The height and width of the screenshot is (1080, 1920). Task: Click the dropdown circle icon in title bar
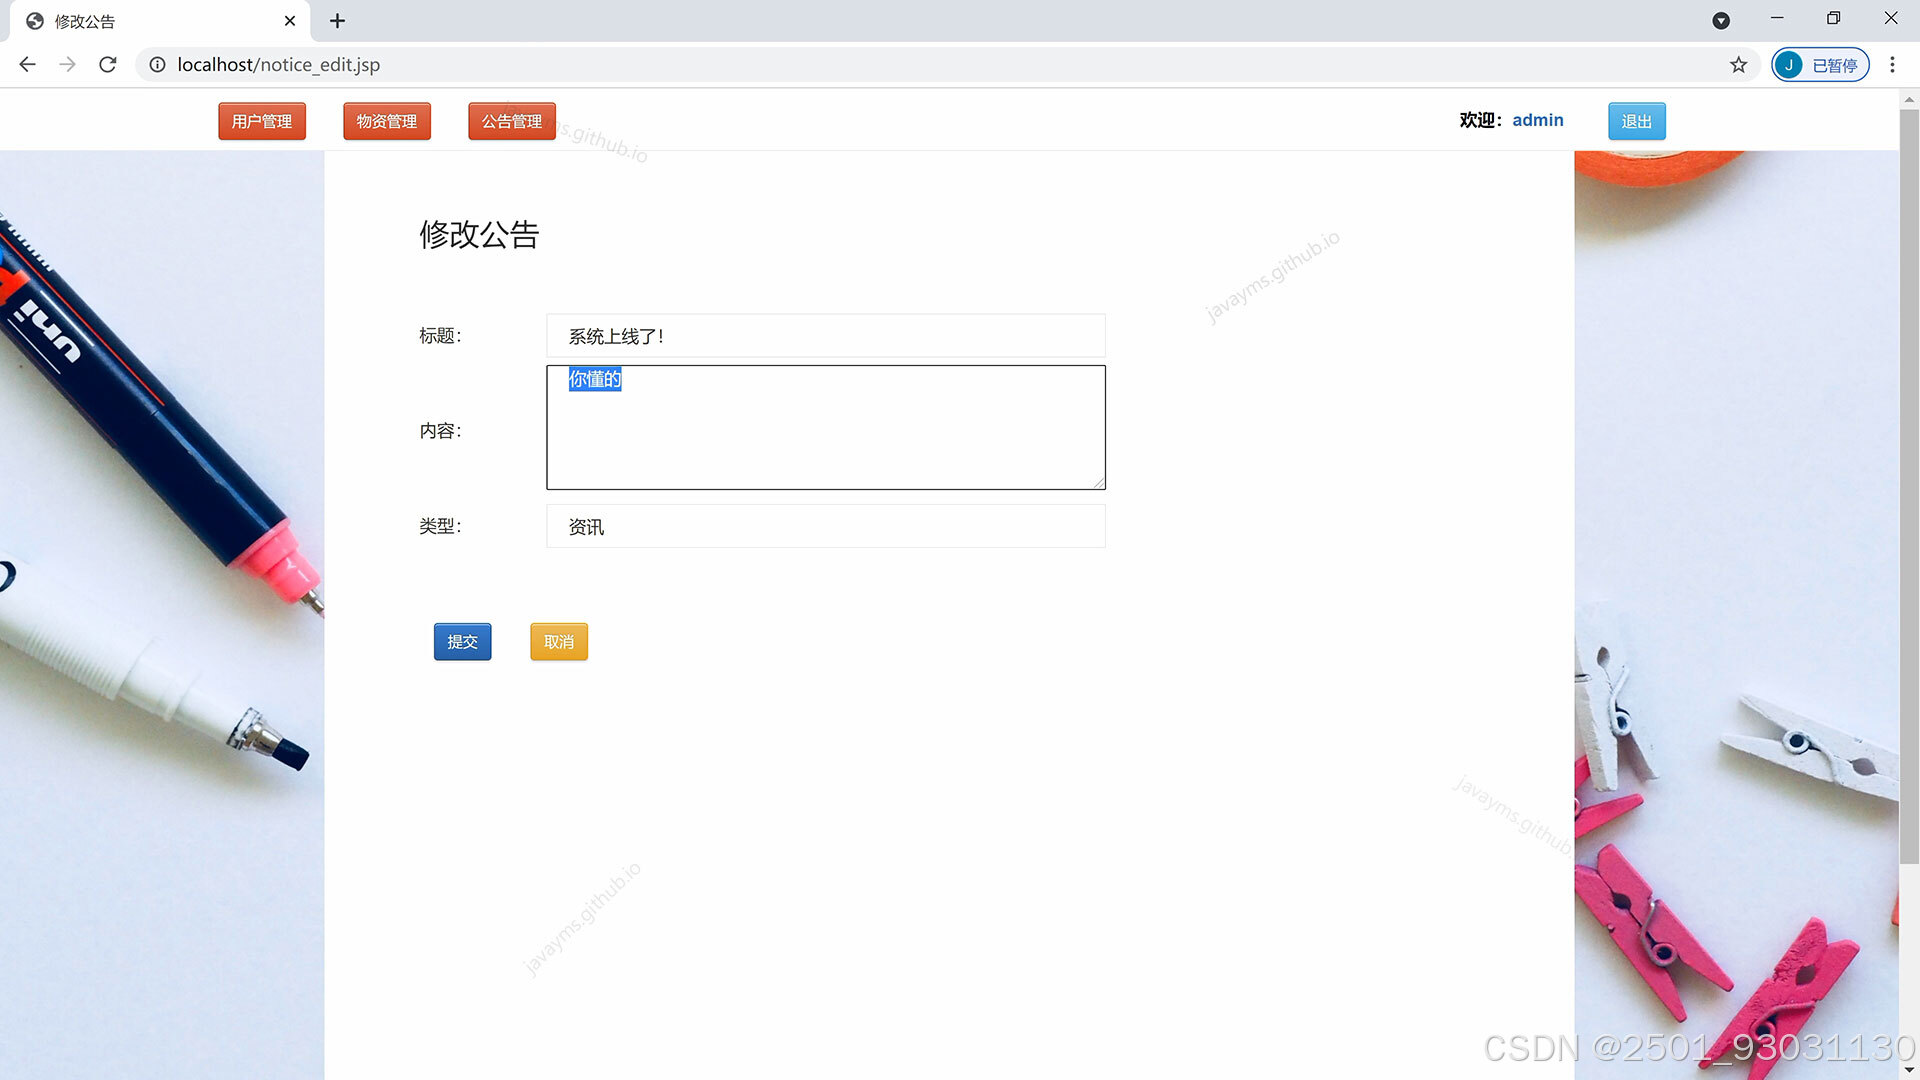click(1721, 21)
